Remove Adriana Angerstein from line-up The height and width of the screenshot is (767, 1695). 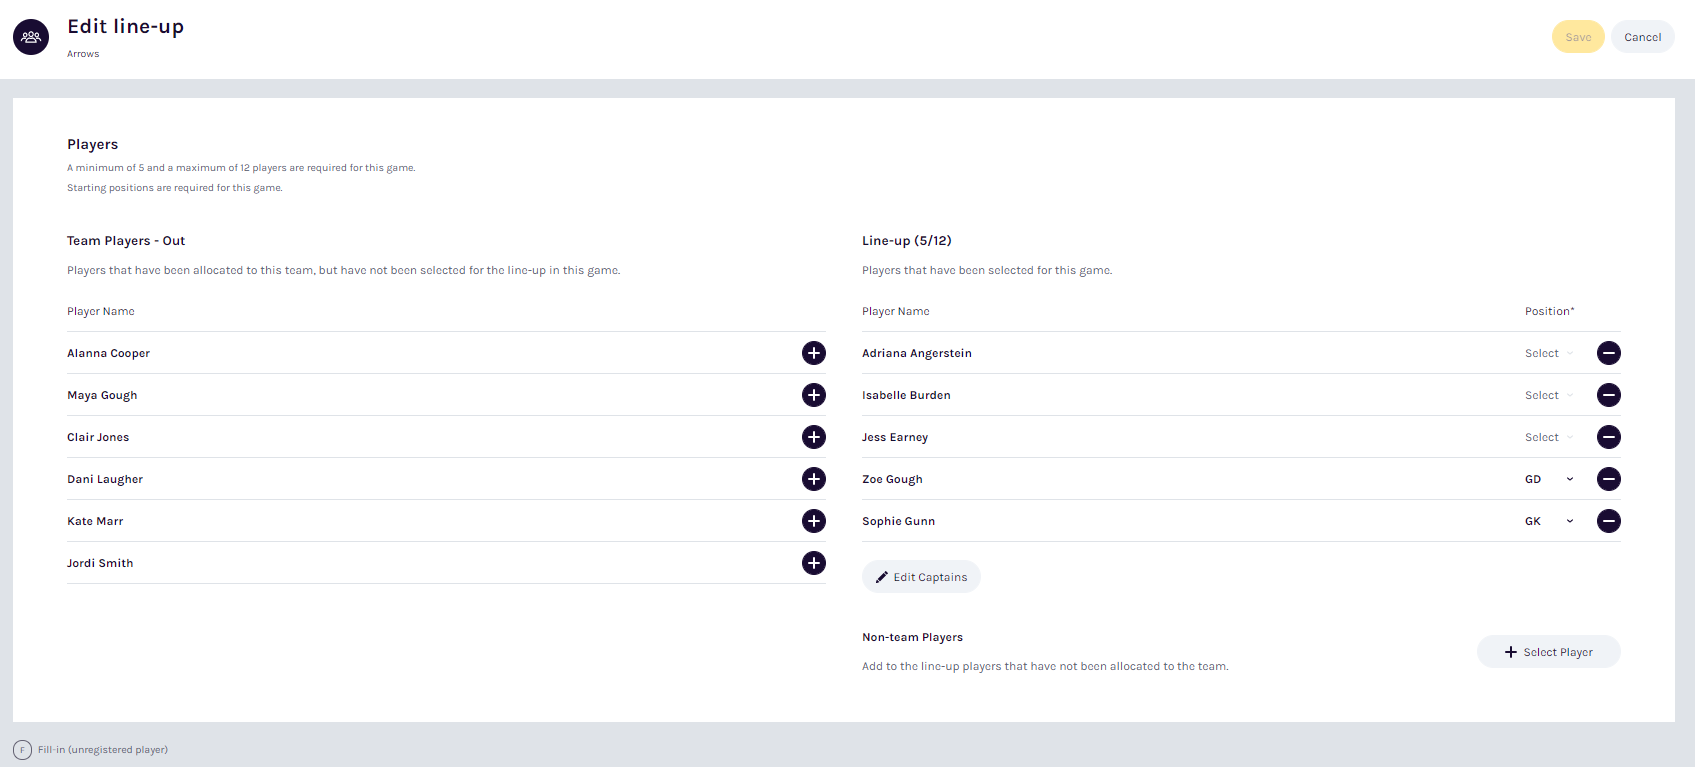point(1608,353)
